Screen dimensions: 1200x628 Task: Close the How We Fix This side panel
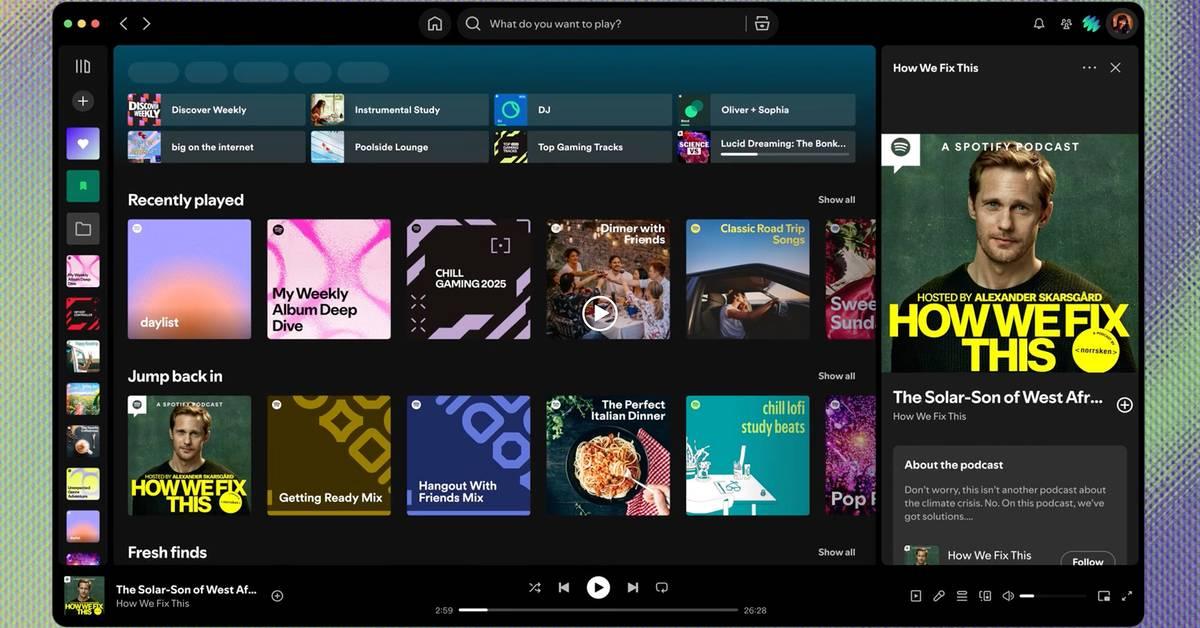click(1115, 68)
